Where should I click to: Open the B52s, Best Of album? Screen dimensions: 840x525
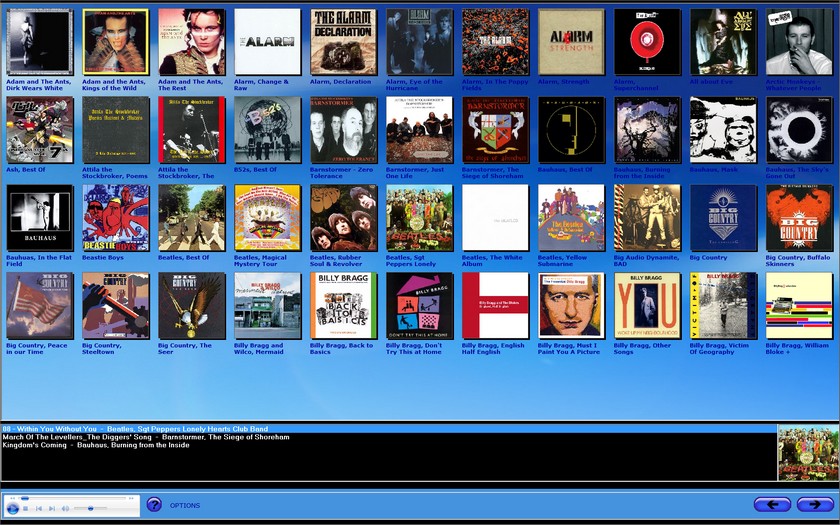click(x=268, y=130)
